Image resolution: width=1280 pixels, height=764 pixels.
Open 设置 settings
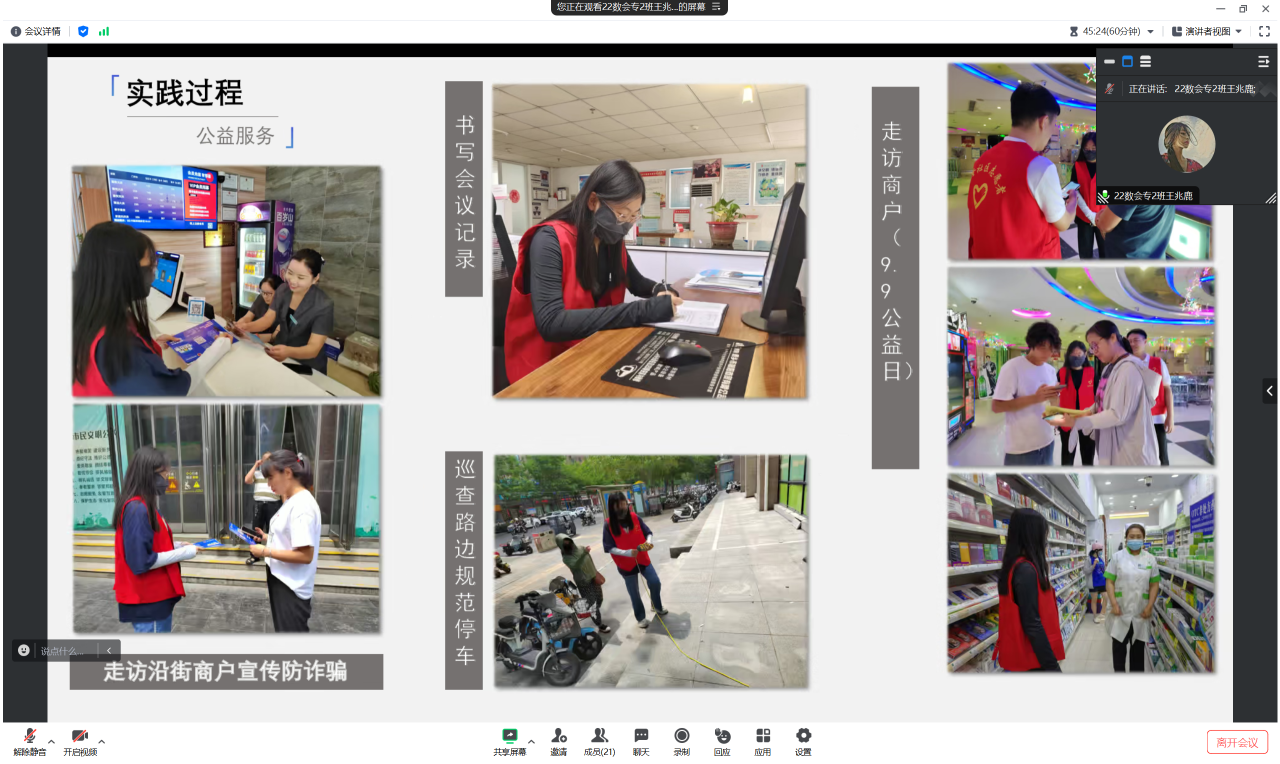(x=803, y=741)
